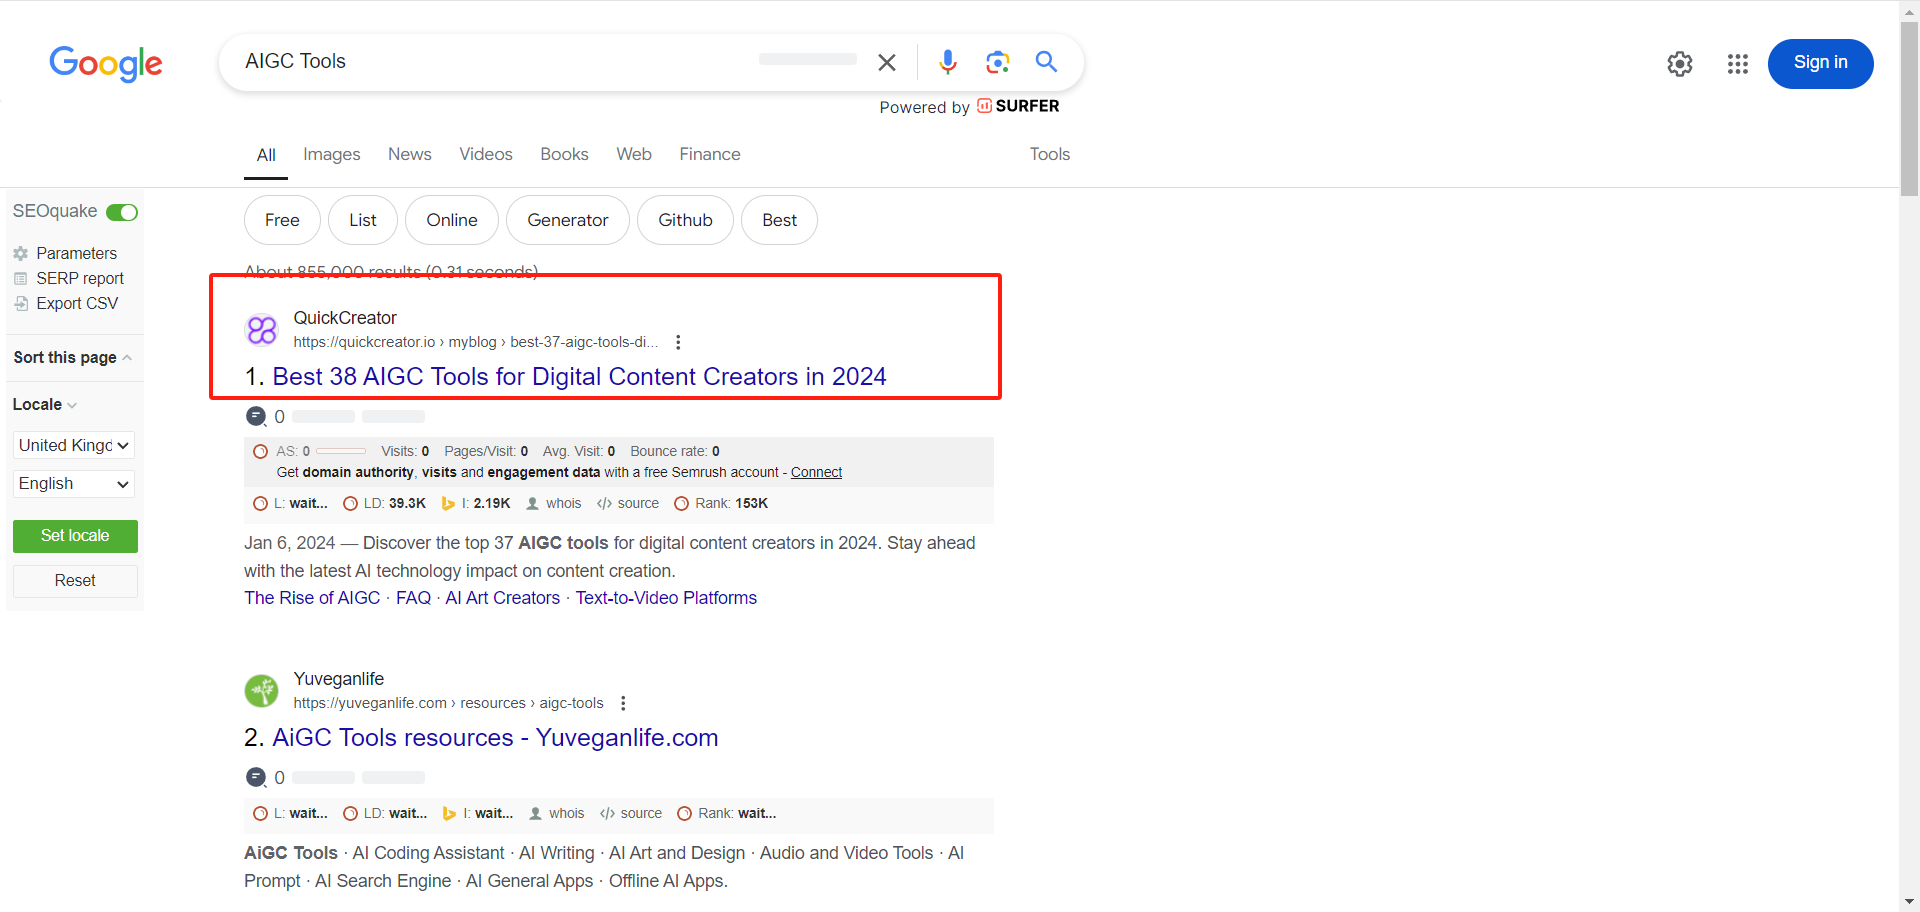Click the blue magnifier search icon
The height and width of the screenshot is (912, 1920).
click(x=1046, y=62)
